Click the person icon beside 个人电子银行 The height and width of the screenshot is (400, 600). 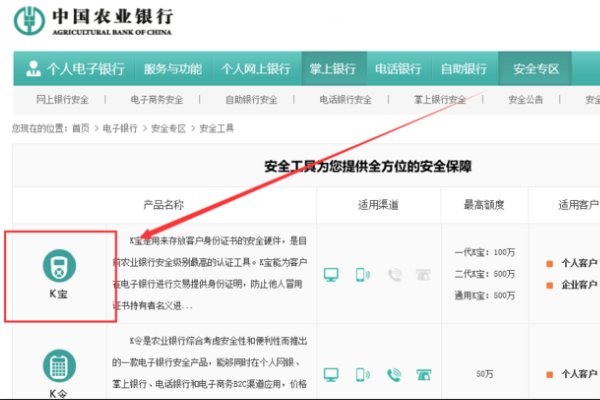pyautogui.click(x=33, y=69)
